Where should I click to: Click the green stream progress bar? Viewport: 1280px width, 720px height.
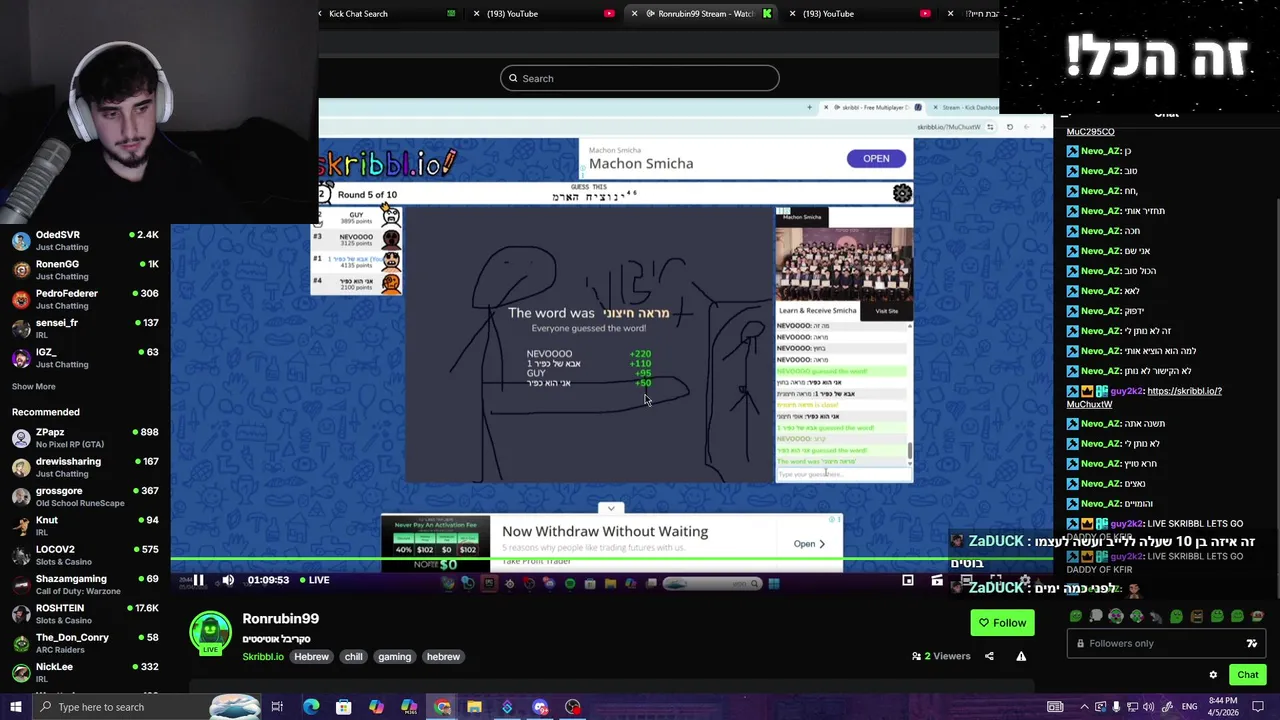(610, 559)
